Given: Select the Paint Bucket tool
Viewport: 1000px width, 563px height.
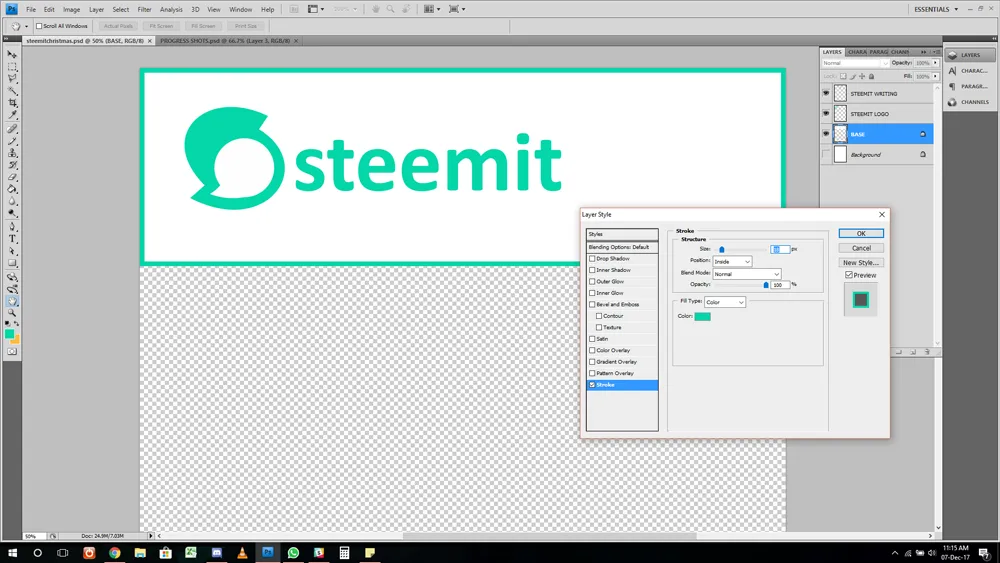Looking at the screenshot, I should click(x=12, y=190).
